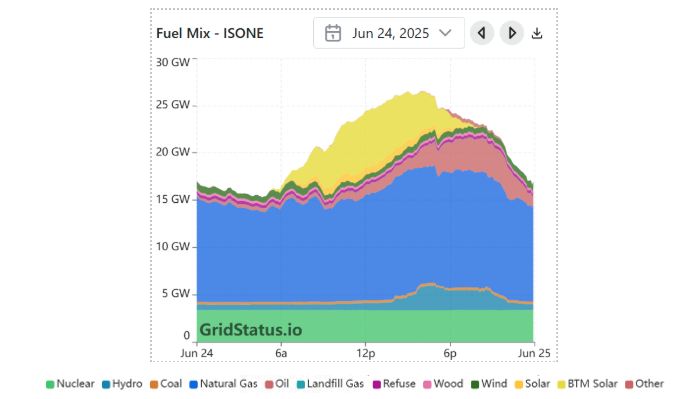Click the 10 GW axis label
685x399 pixels.
pos(173,246)
